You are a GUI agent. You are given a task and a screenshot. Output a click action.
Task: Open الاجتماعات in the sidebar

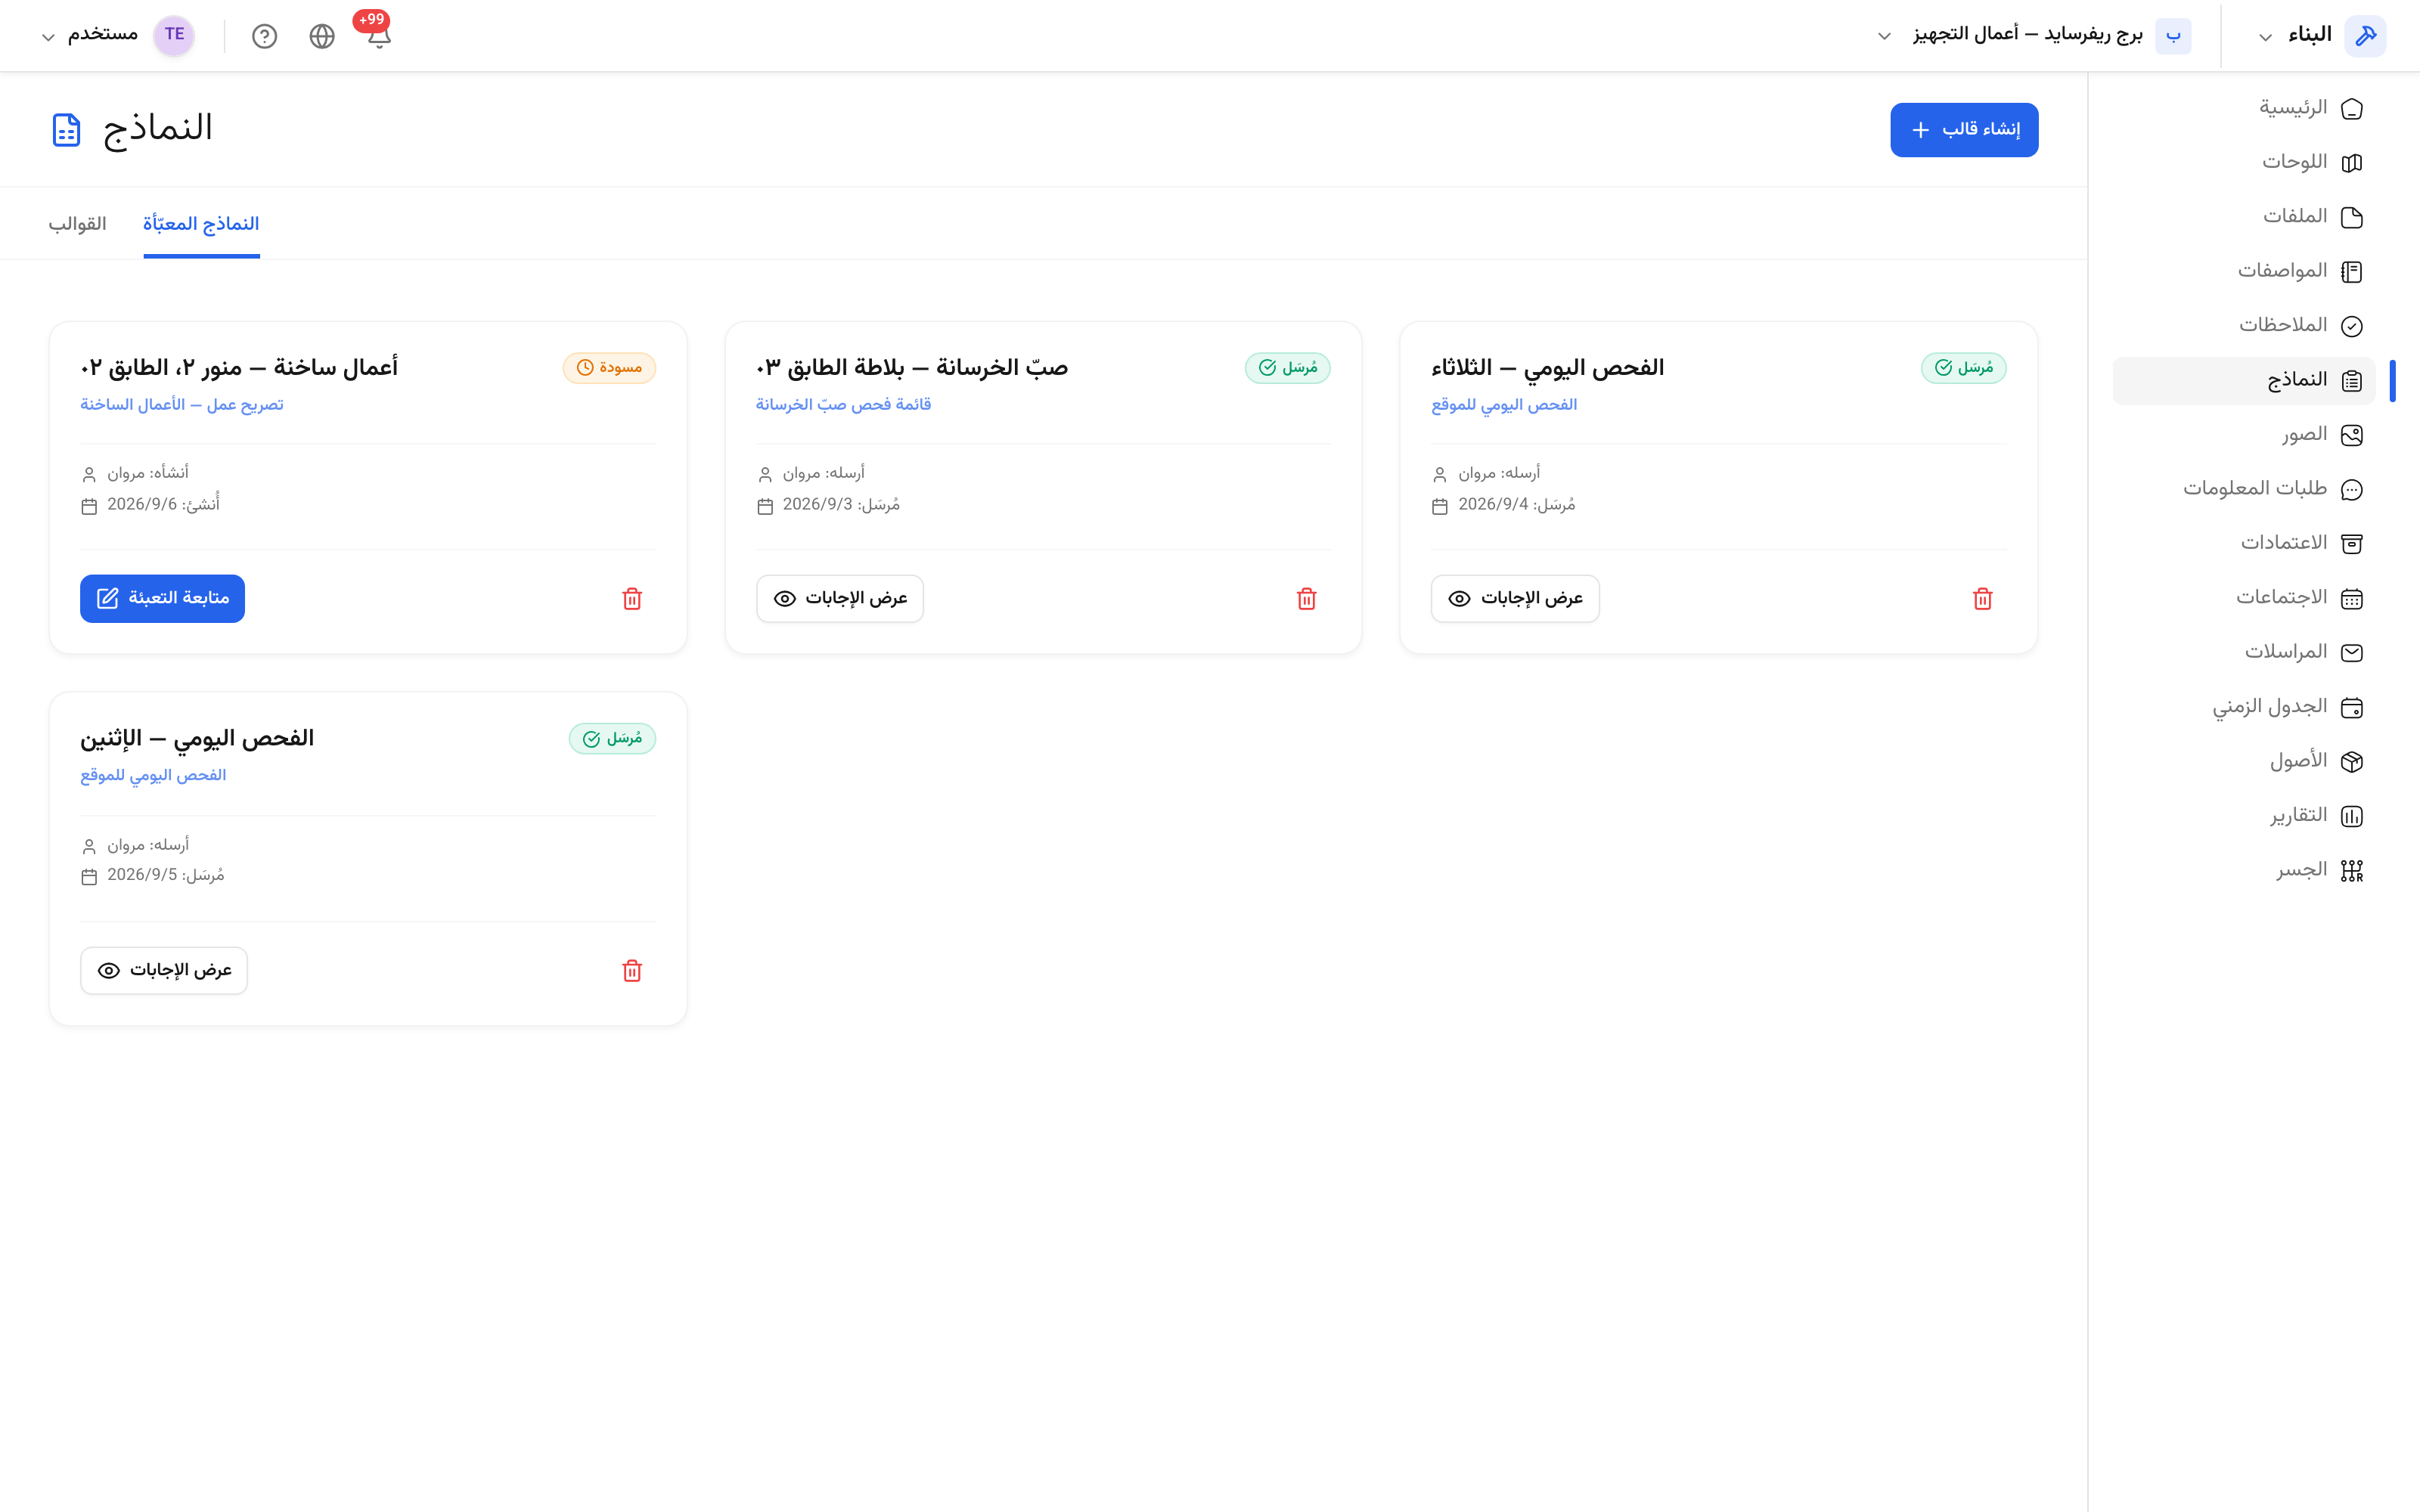point(2244,598)
